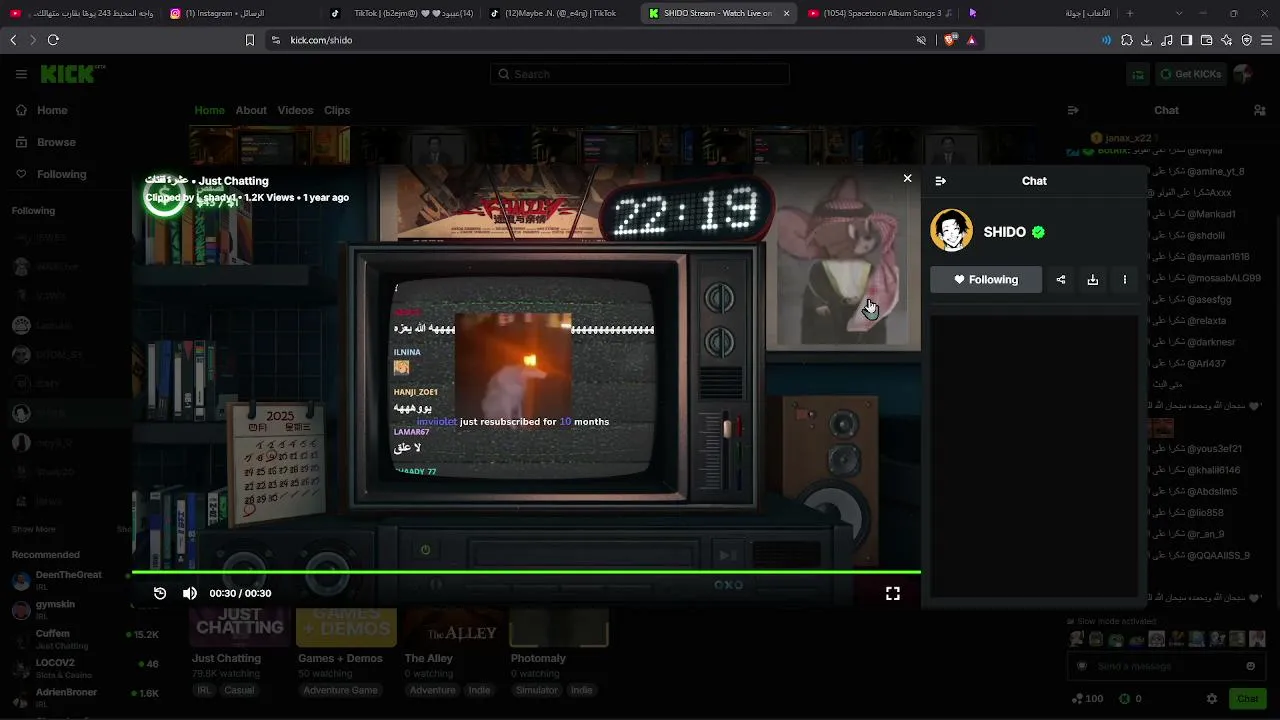Replay the clip from the start
Screen dimensions: 1280x720
[x=160, y=593]
